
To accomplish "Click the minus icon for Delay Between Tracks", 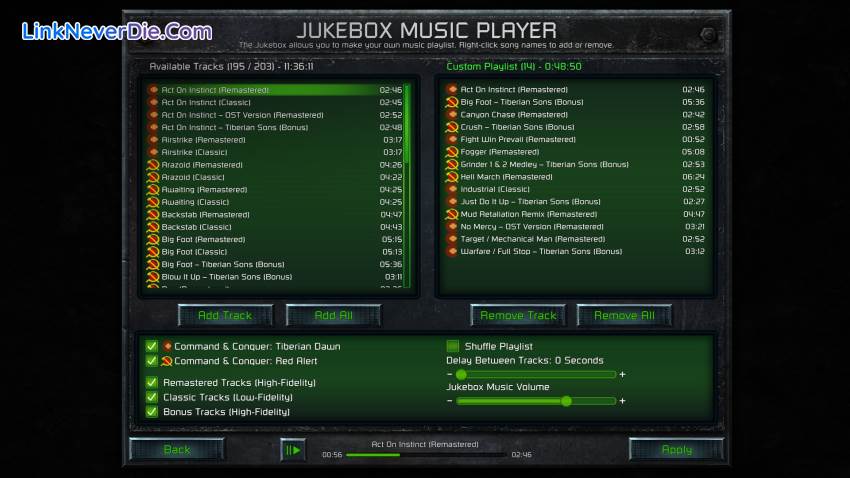I will coord(449,375).
